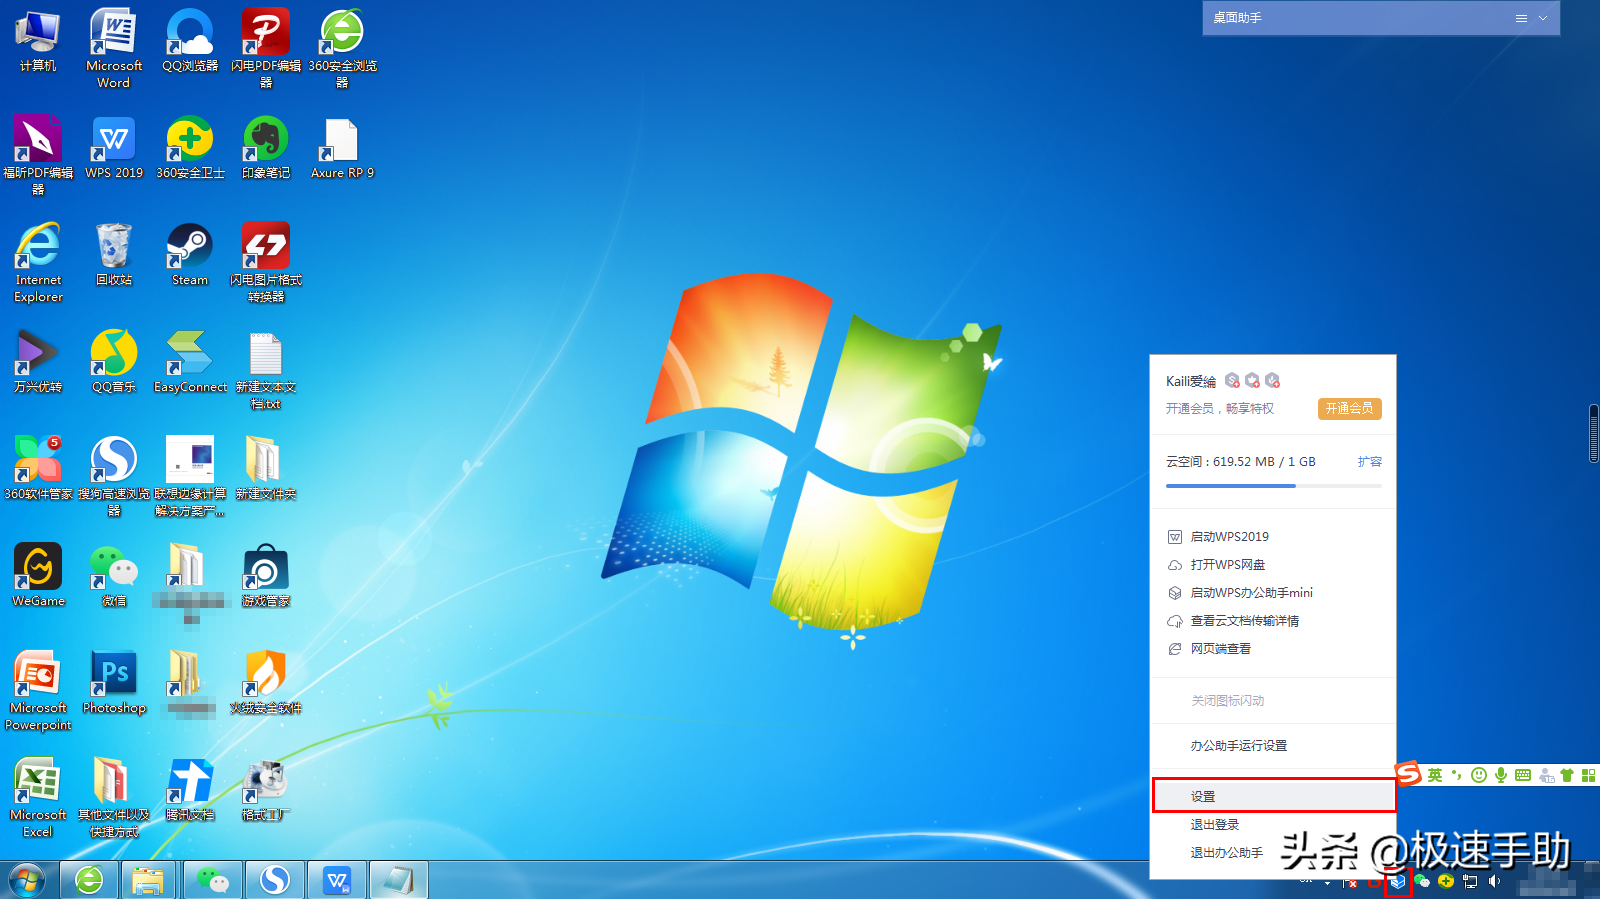
Task: Select 闪电图片格式转换器 desktop icon
Action: coord(266,262)
